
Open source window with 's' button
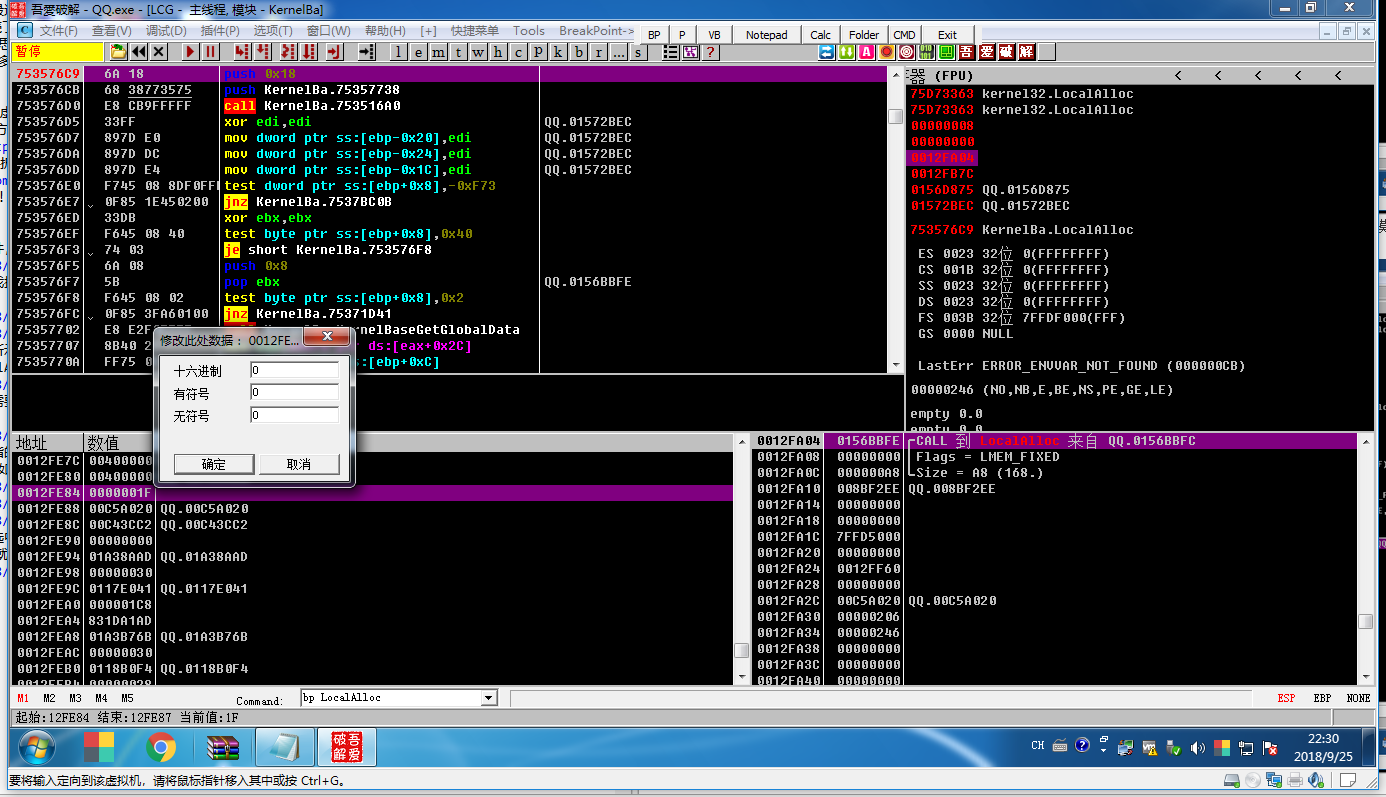click(638, 51)
